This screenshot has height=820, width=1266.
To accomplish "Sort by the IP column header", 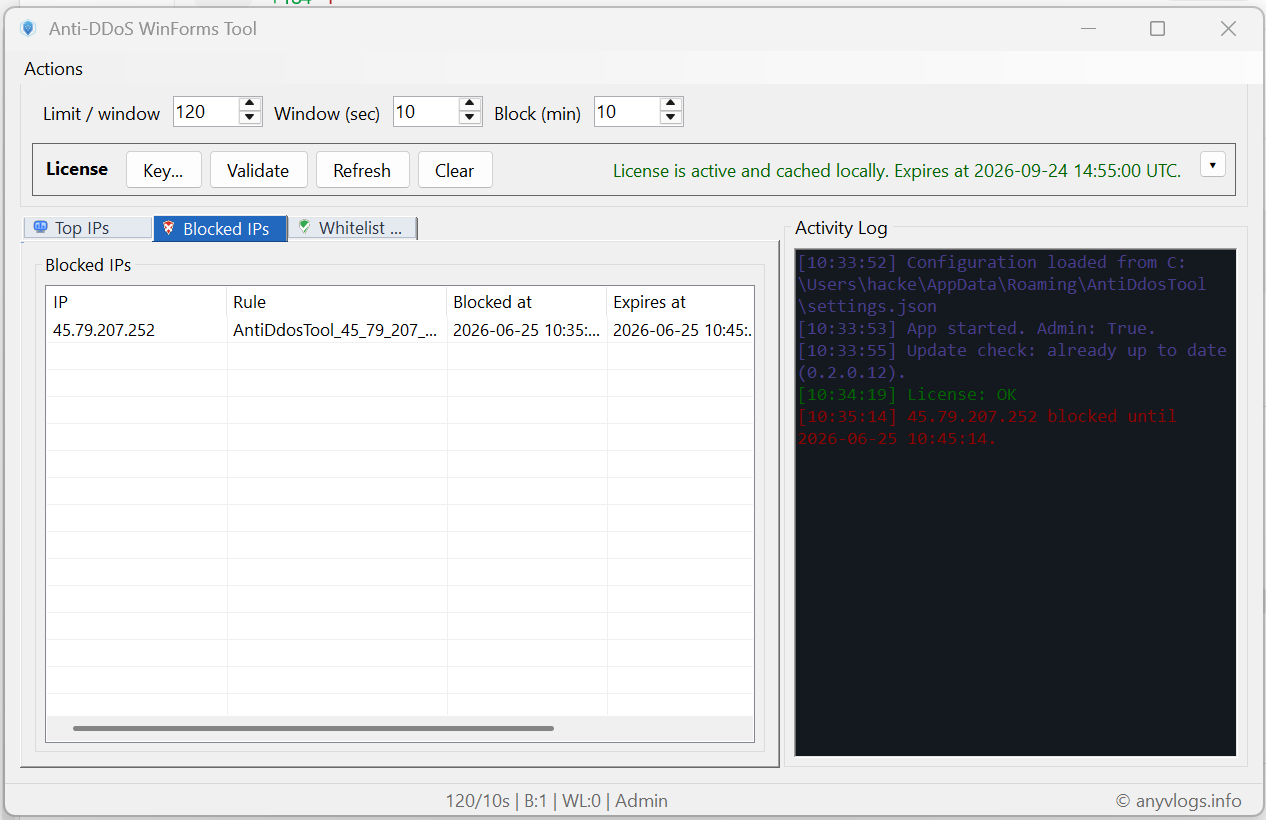I will click(x=137, y=302).
